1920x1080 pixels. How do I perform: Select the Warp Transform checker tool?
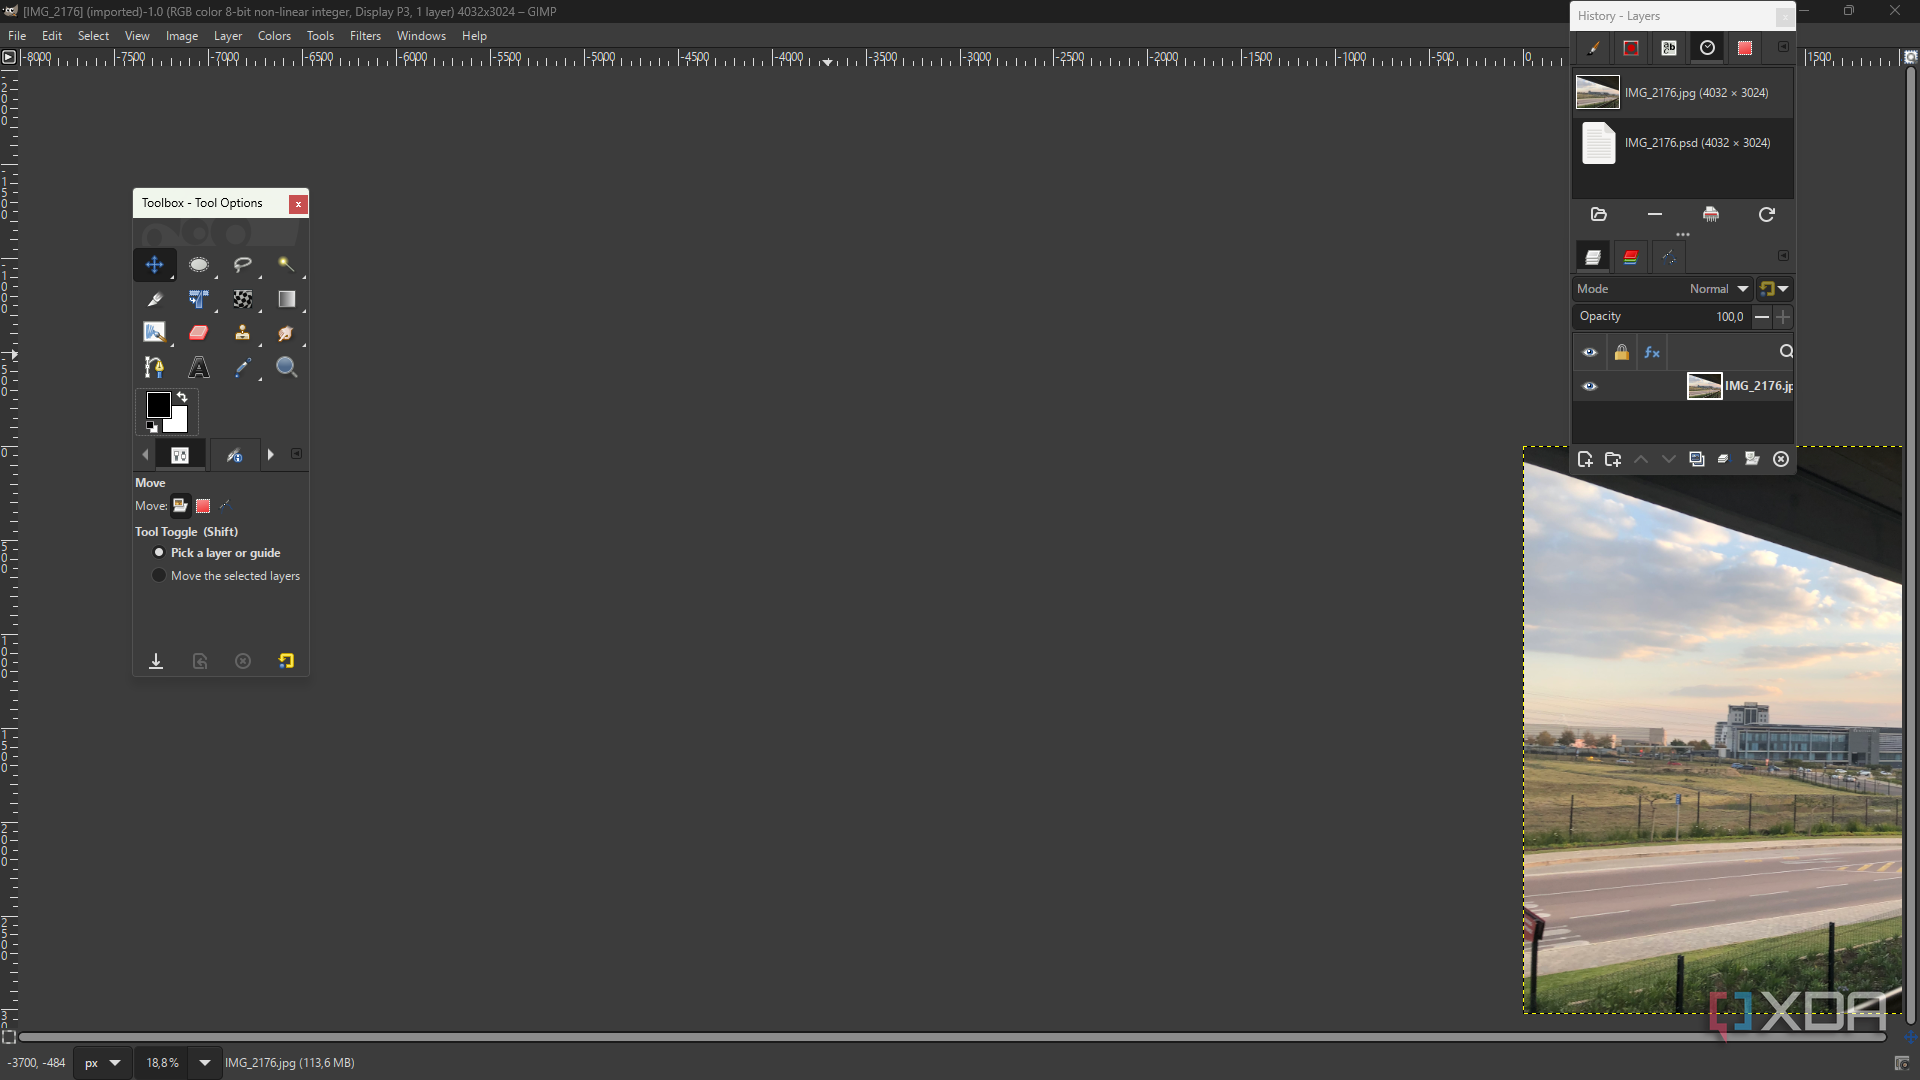(x=242, y=299)
